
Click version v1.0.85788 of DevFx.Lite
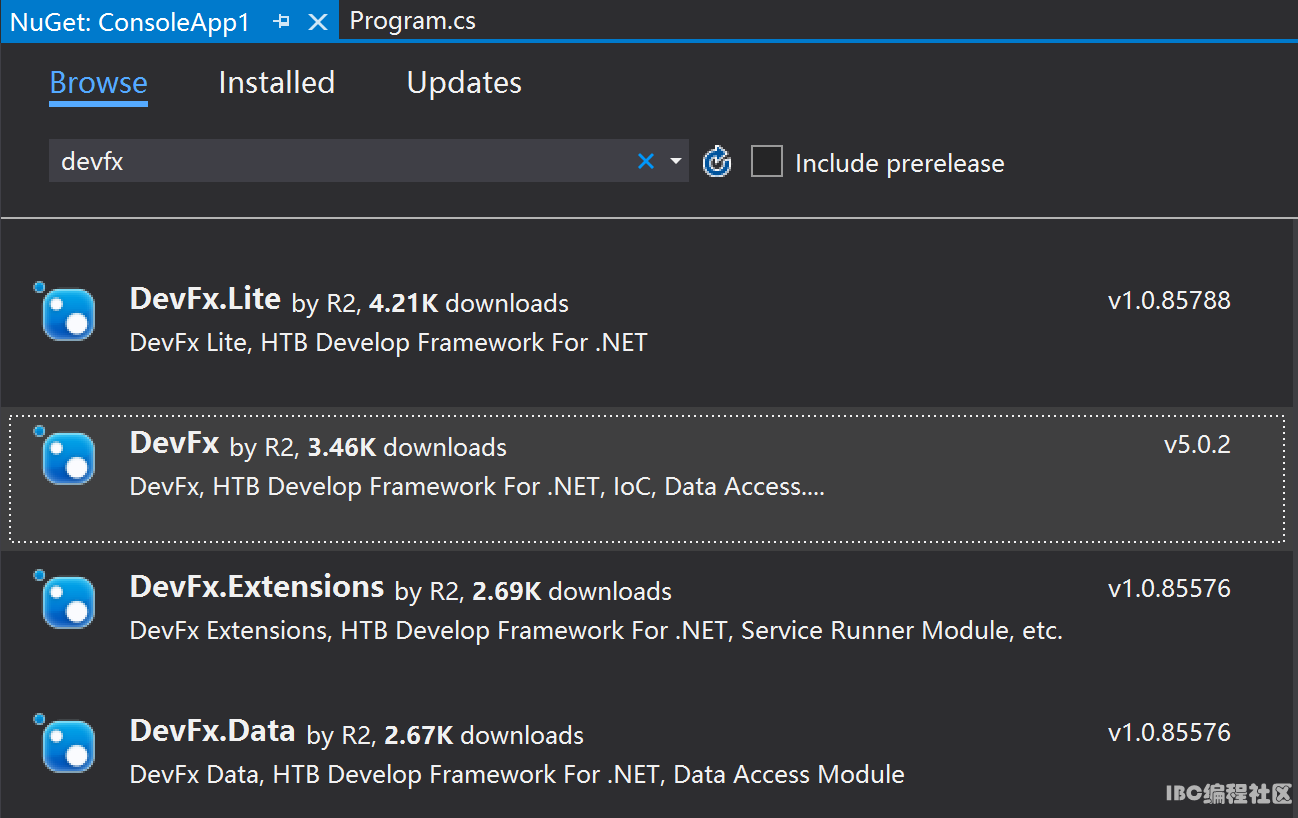coord(1169,301)
